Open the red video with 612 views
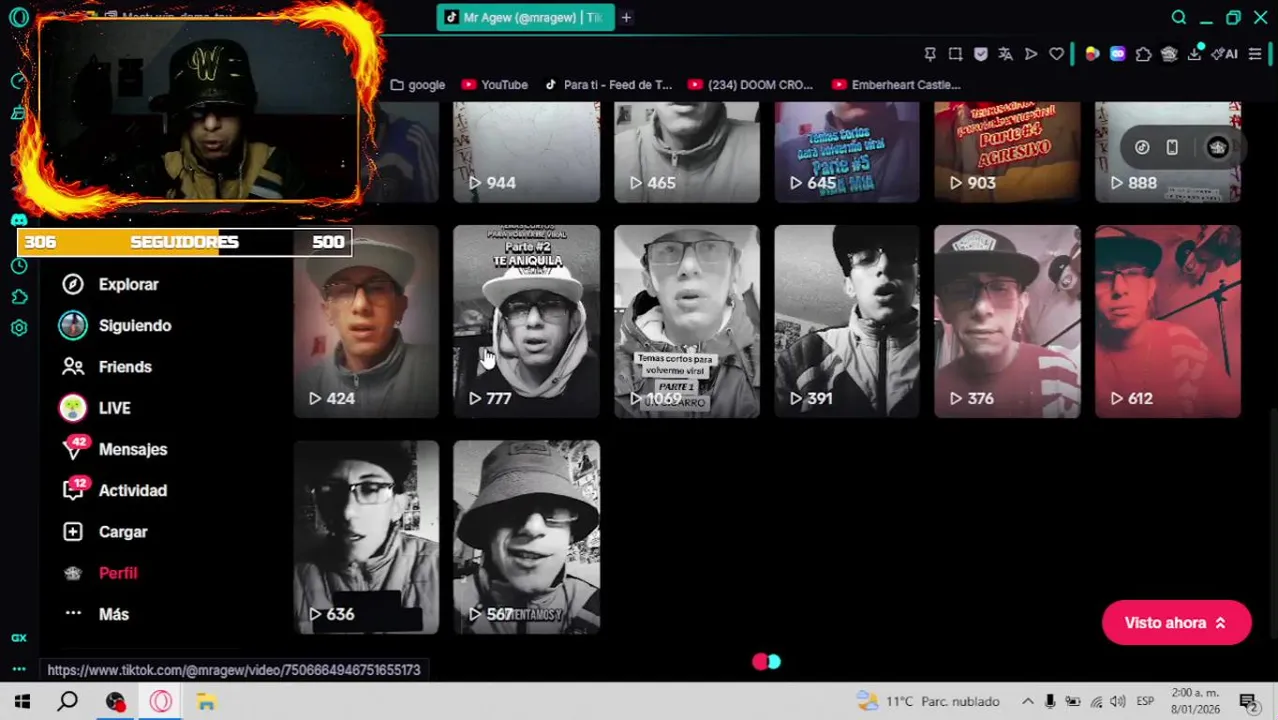 pos(1168,321)
